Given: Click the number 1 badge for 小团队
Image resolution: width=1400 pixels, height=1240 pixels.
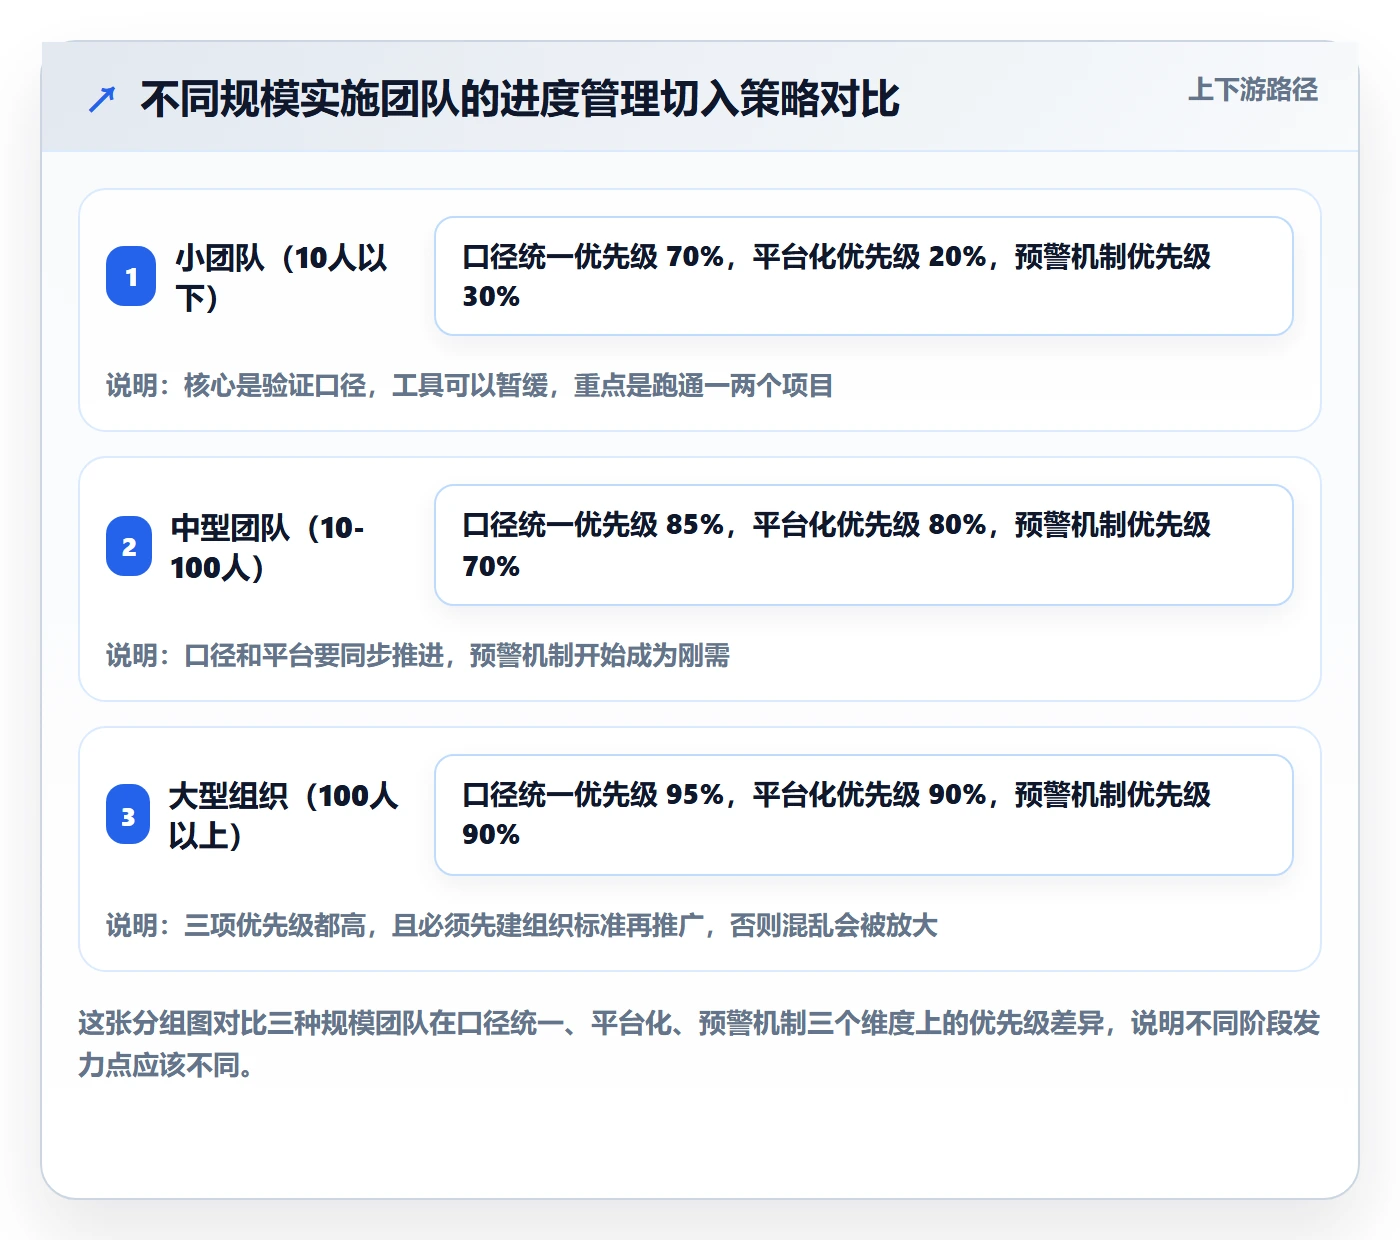Looking at the screenshot, I should coord(131,276).
